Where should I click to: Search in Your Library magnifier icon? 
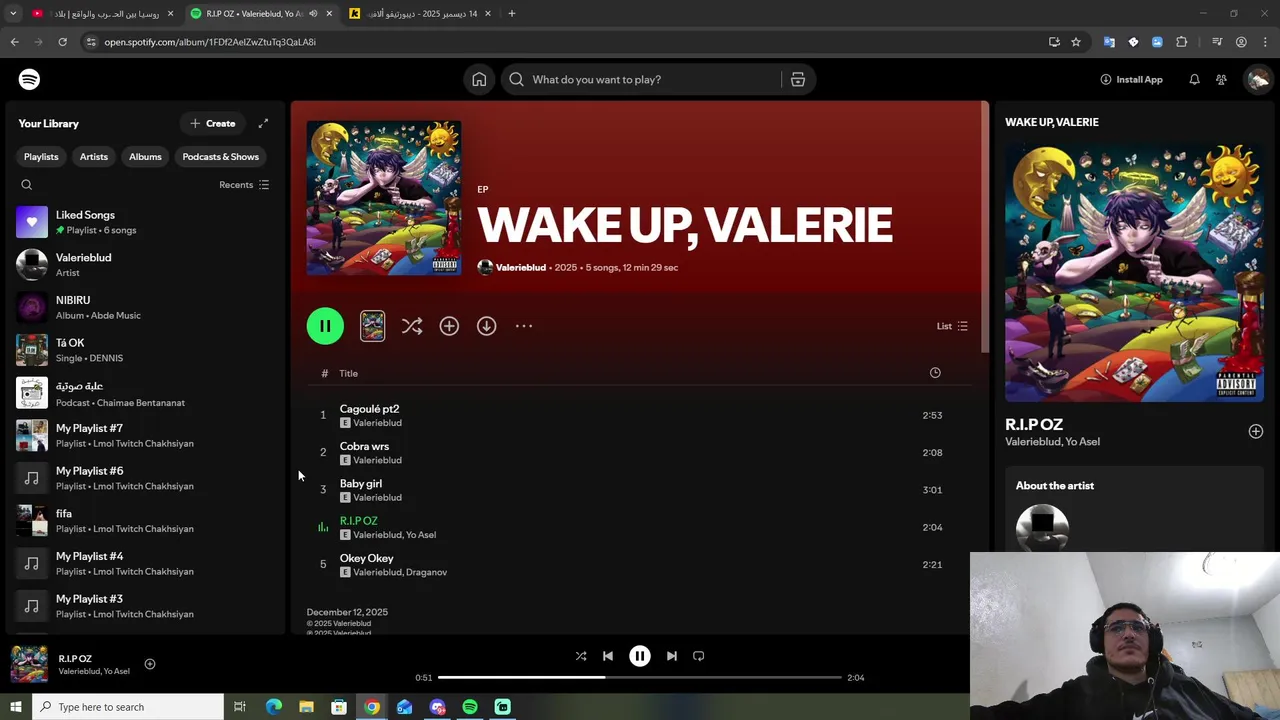pyautogui.click(x=27, y=185)
